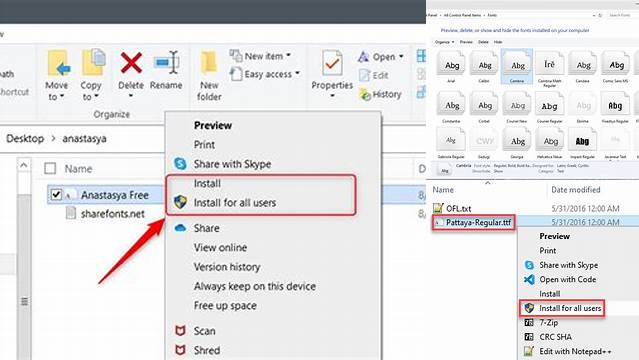Click the Copy to icon in ribbon
Image resolution: width=639 pixels, height=360 pixels.
(x=93, y=62)
